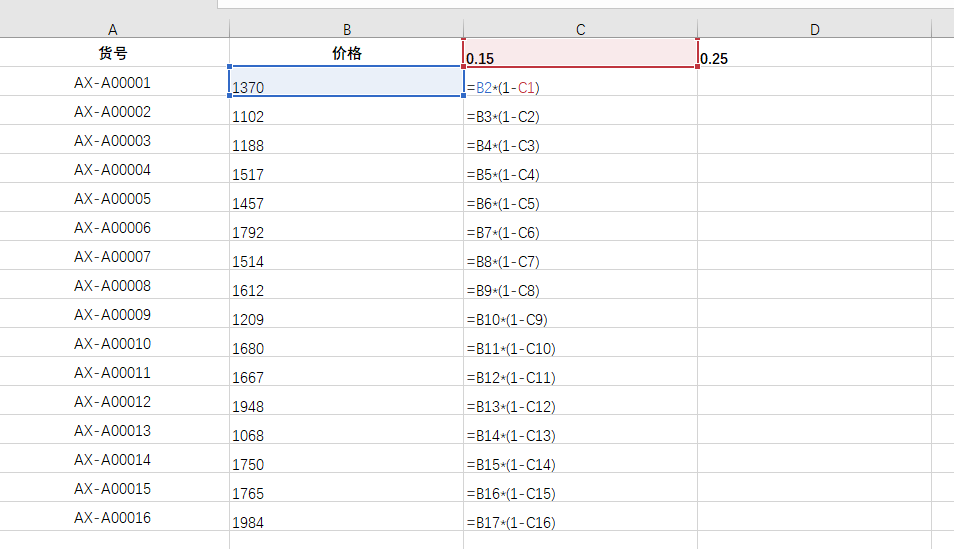Select cell containing 0.15
The height and width of the screenshot is (549, 954).
(580, 53)
